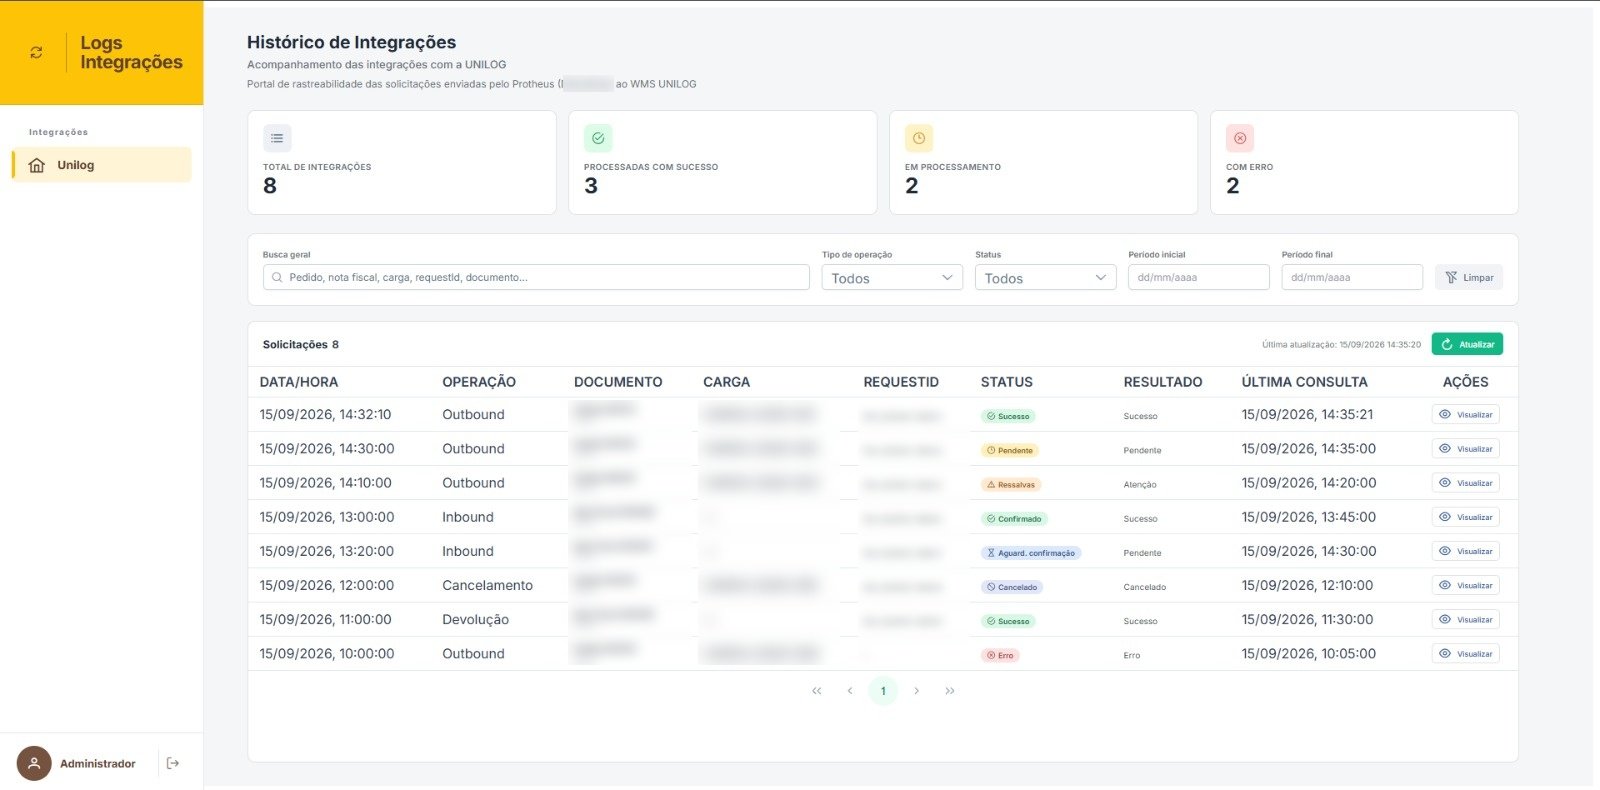
Task: Click the logout icon next to Administrador
Action: click(x=173, y=763)
